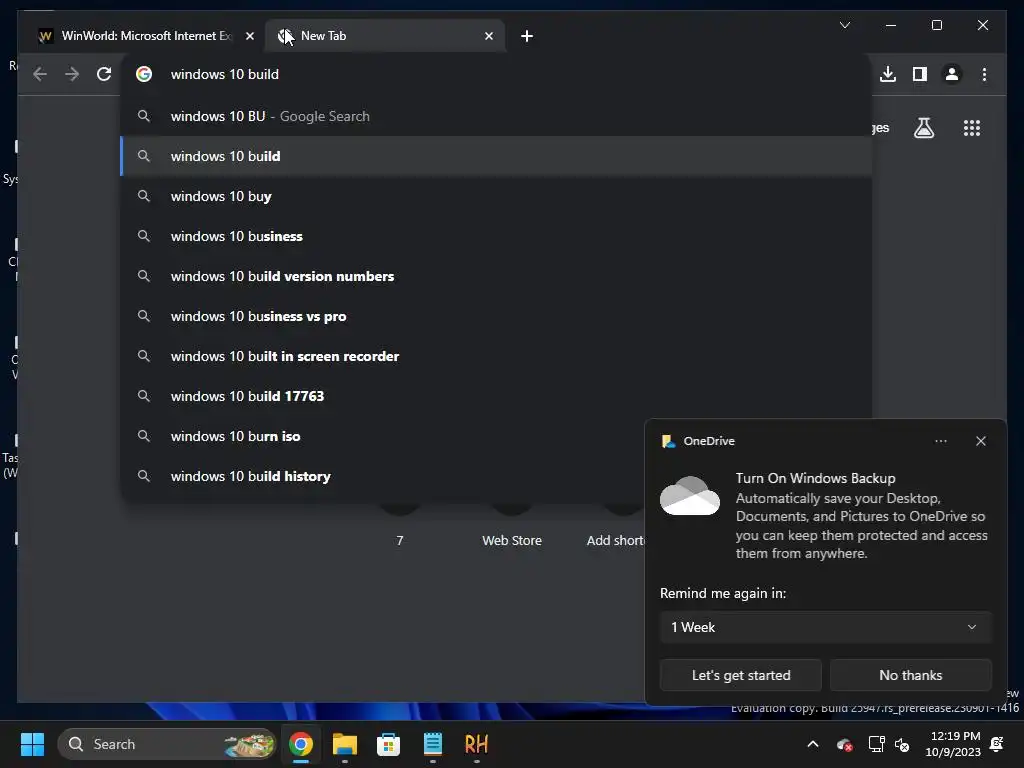Open the Chrome profile icon
Viewport: 1024px width, 768px height.
point(952,74)
